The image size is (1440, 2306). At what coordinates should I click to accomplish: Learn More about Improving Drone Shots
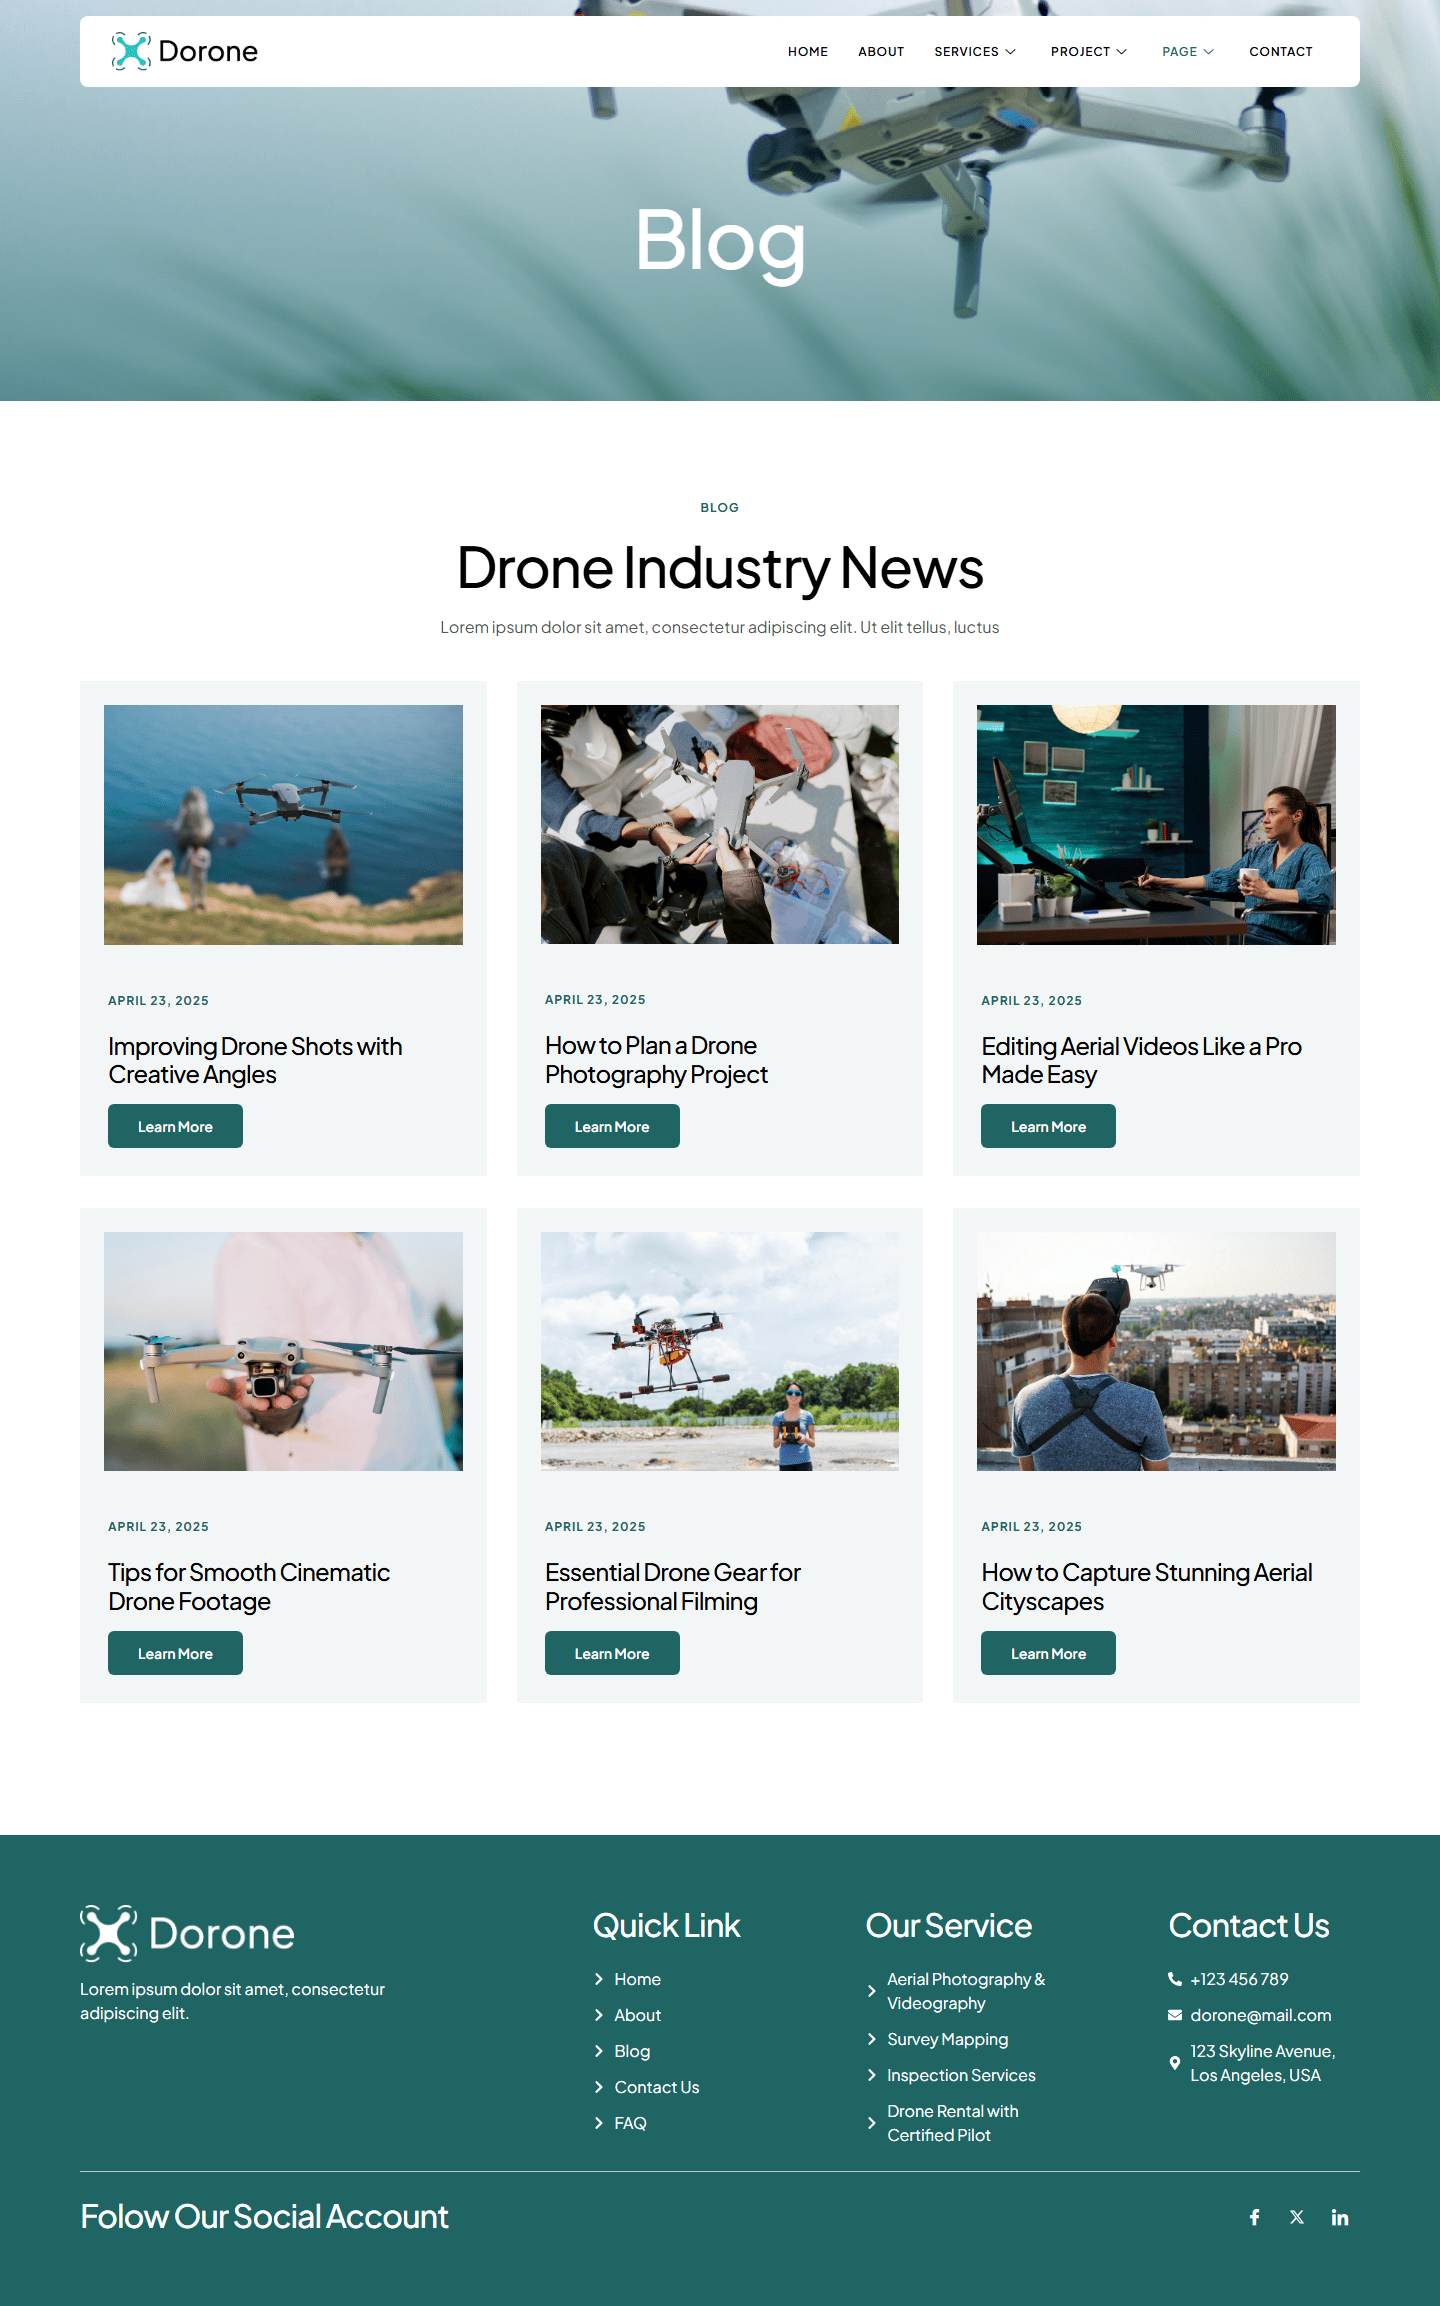(175, 1126)
